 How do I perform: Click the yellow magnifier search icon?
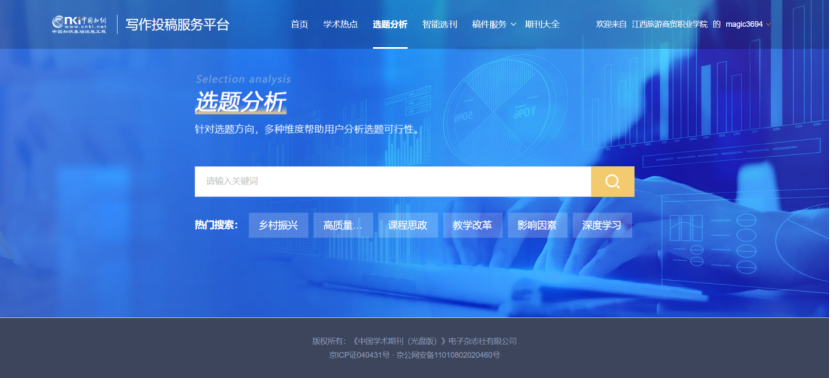coord(612,182)
